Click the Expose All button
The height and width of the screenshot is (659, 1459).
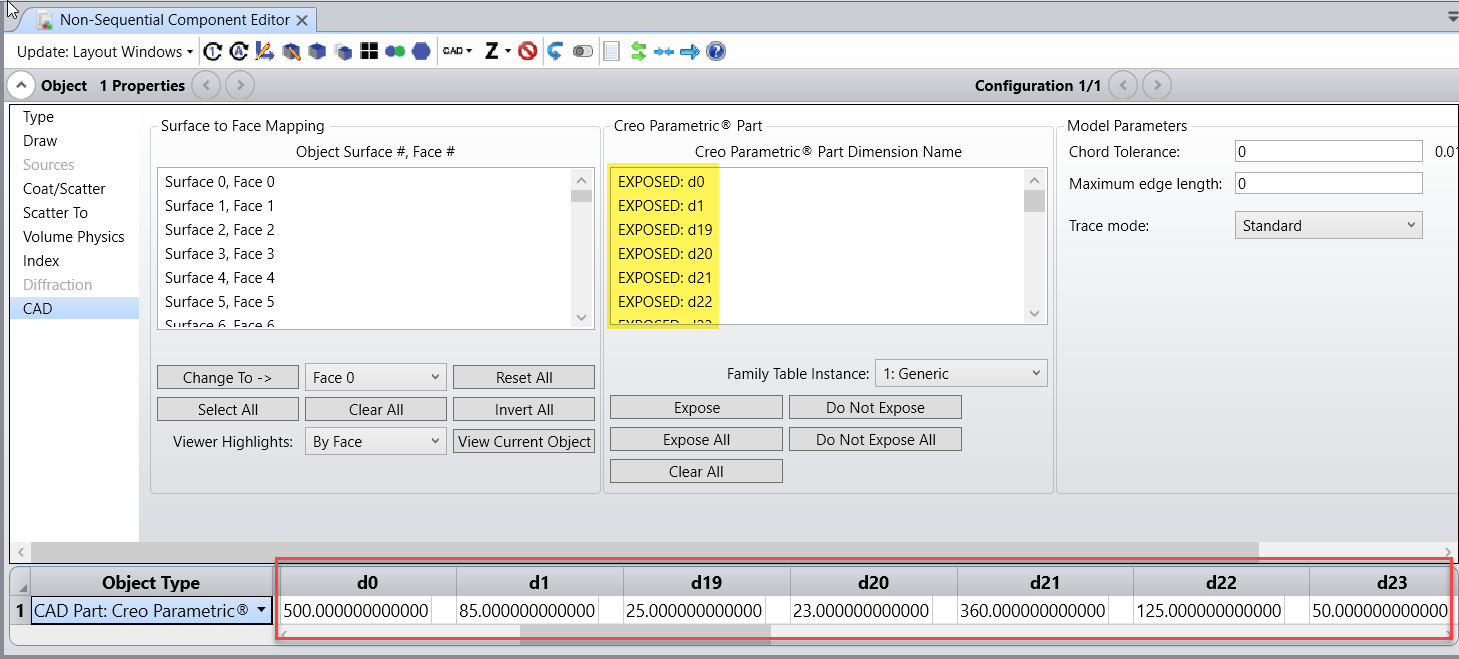(696, 440)
